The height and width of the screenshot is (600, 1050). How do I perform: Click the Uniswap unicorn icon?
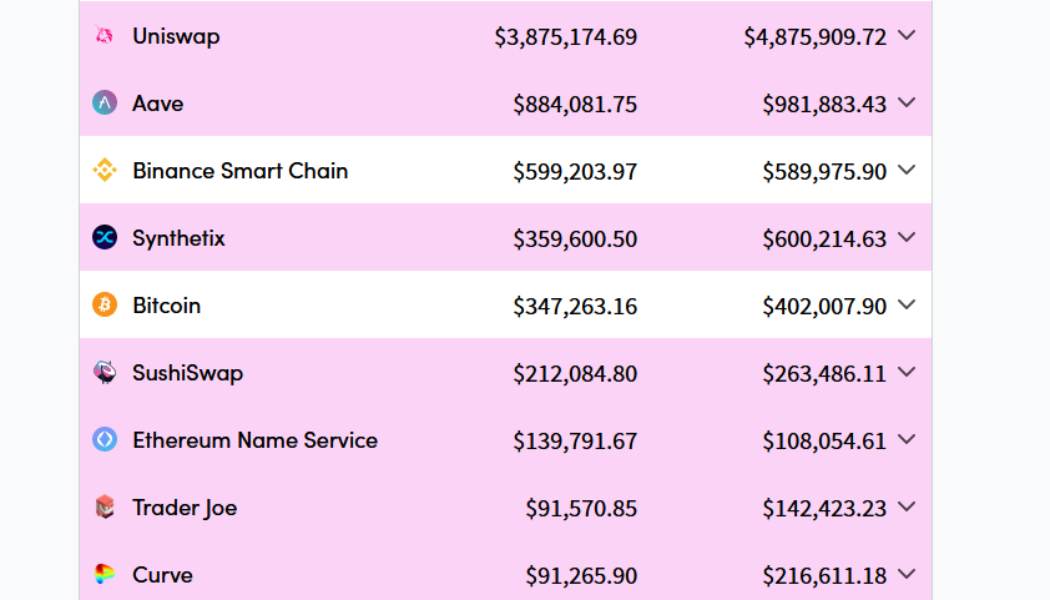click(103, 35)
